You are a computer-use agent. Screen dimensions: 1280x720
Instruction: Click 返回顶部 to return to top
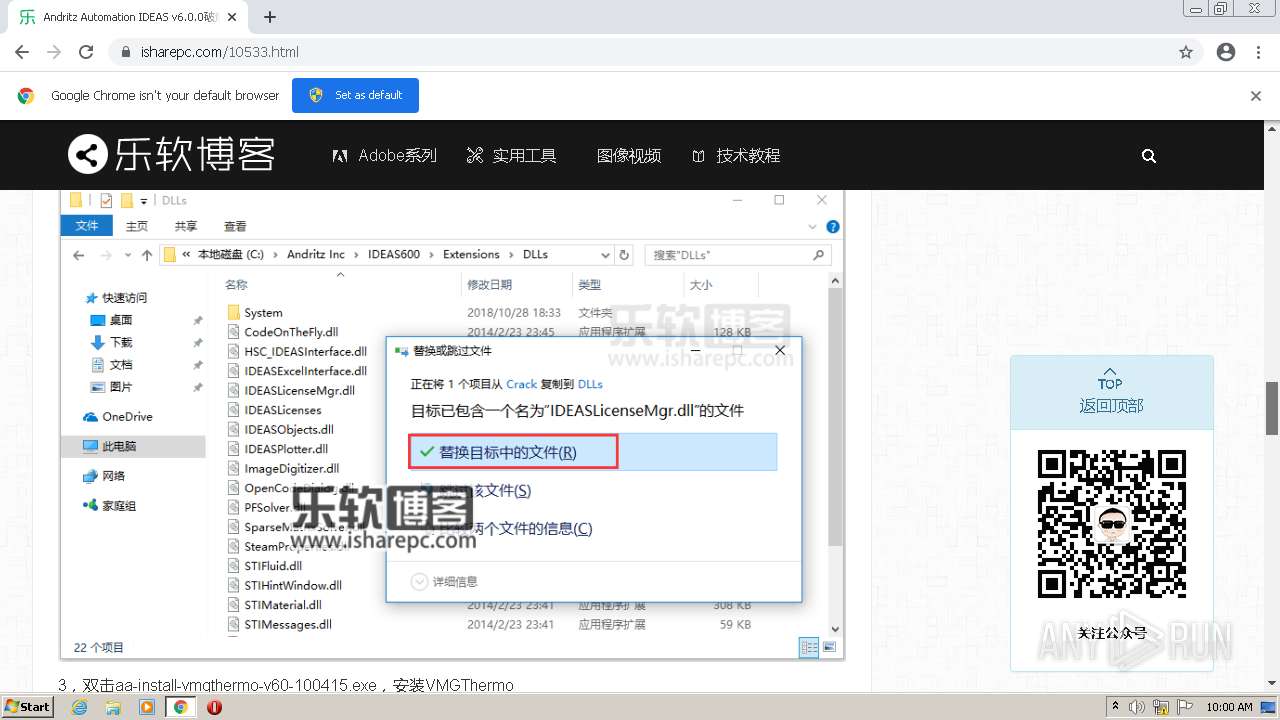point(1111,393)
